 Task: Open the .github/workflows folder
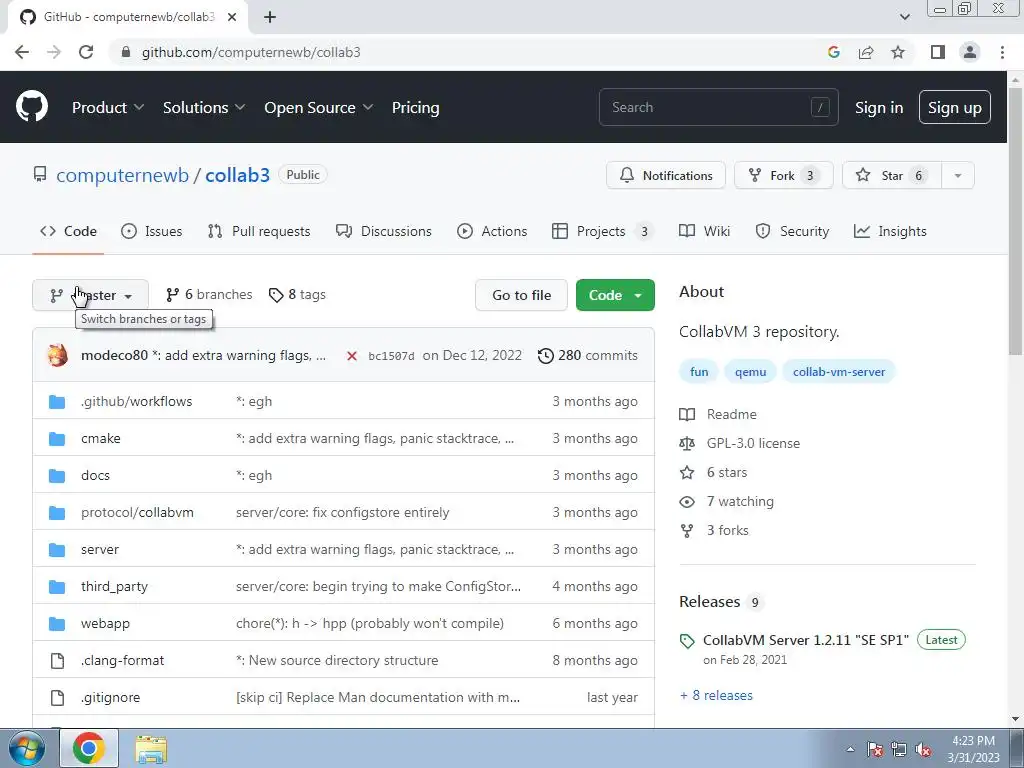[x=136, y=402]
